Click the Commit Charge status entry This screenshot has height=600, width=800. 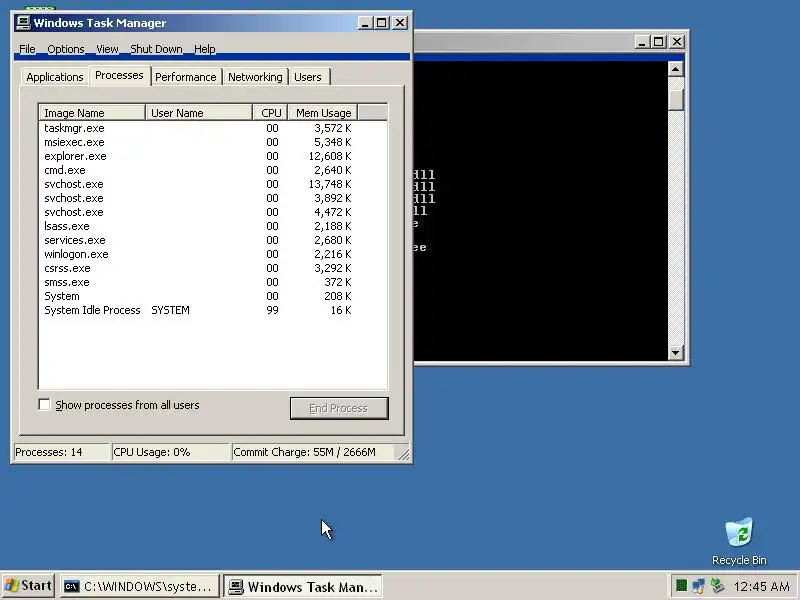click(312, 452)
